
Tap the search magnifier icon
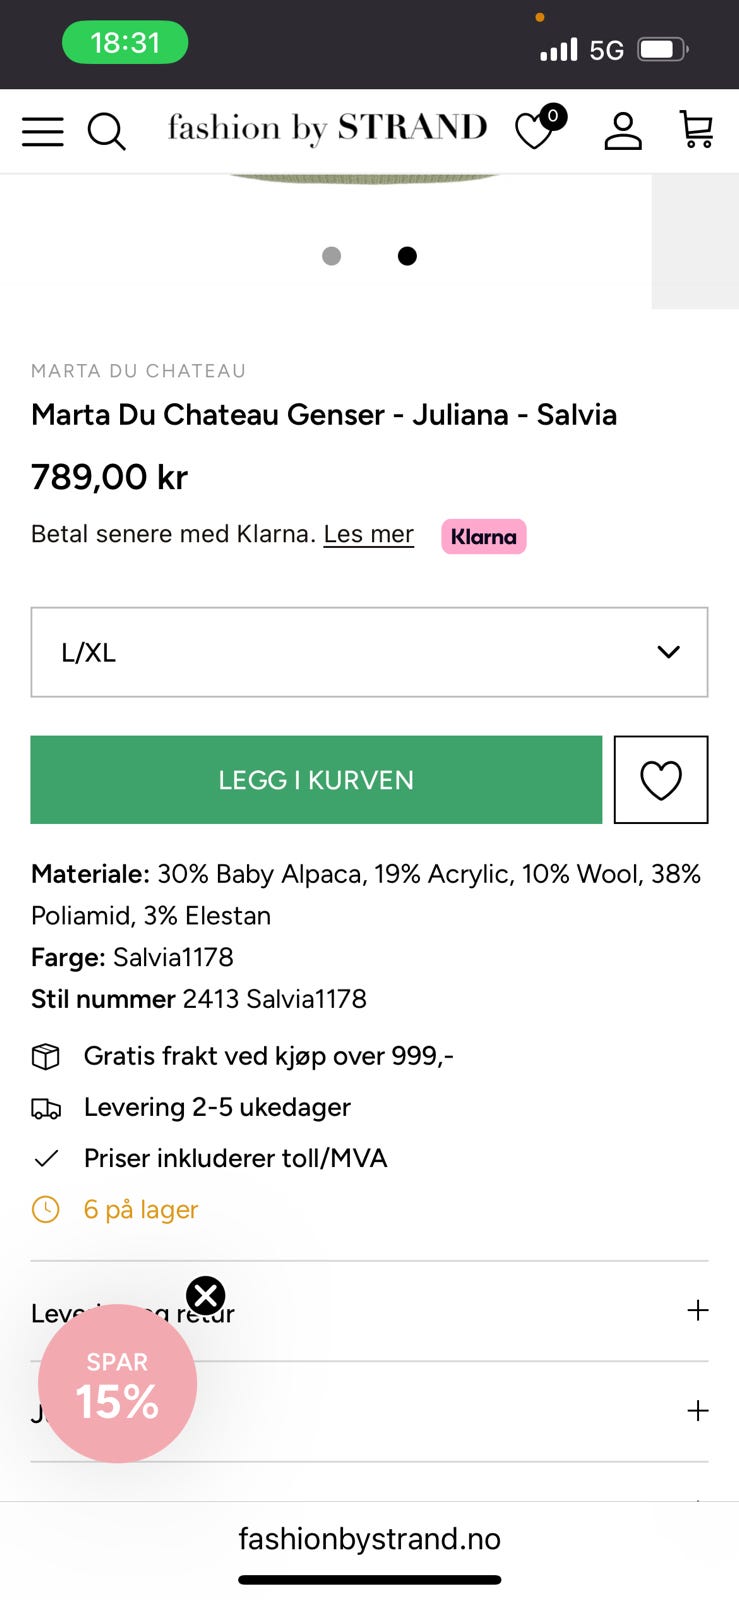pos(106,131)
